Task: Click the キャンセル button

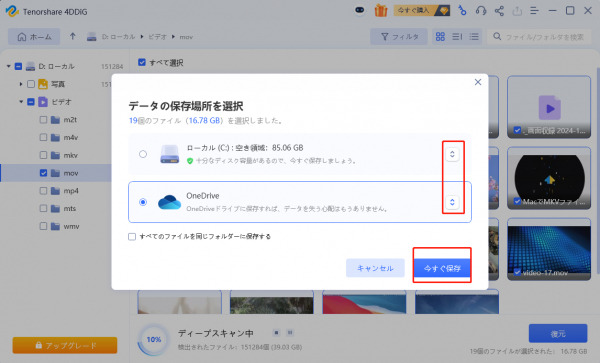Action: click(x=375, y=268)
